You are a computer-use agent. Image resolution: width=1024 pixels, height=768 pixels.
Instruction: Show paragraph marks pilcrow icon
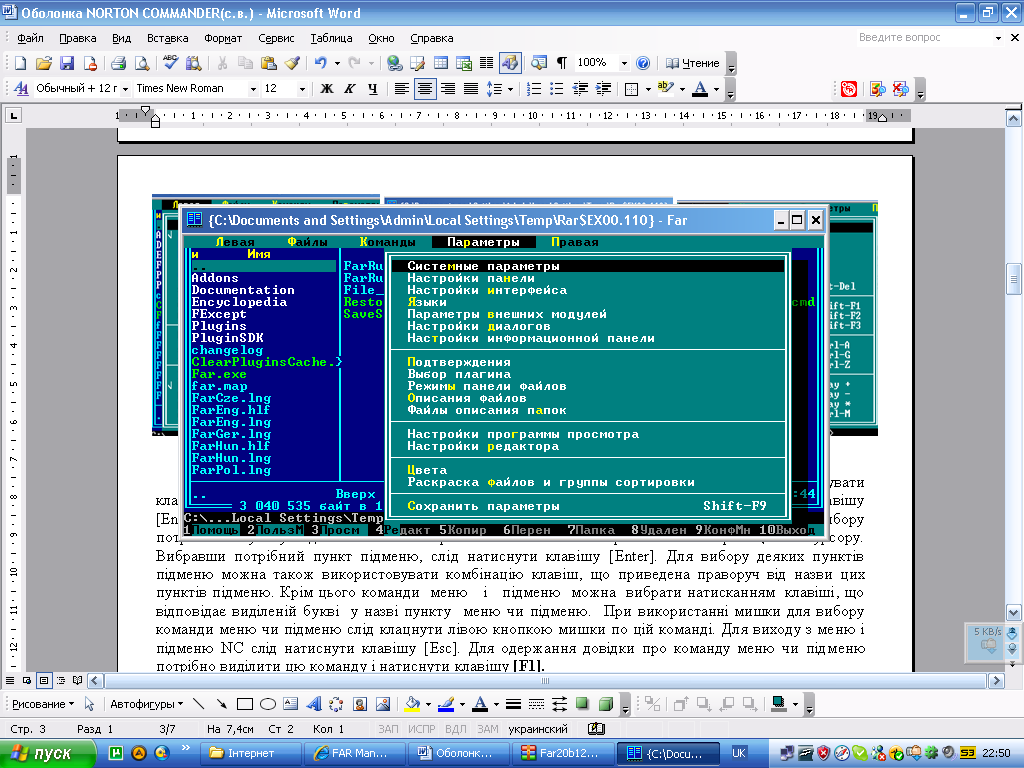pyautogui.click(x=562, y=63)
